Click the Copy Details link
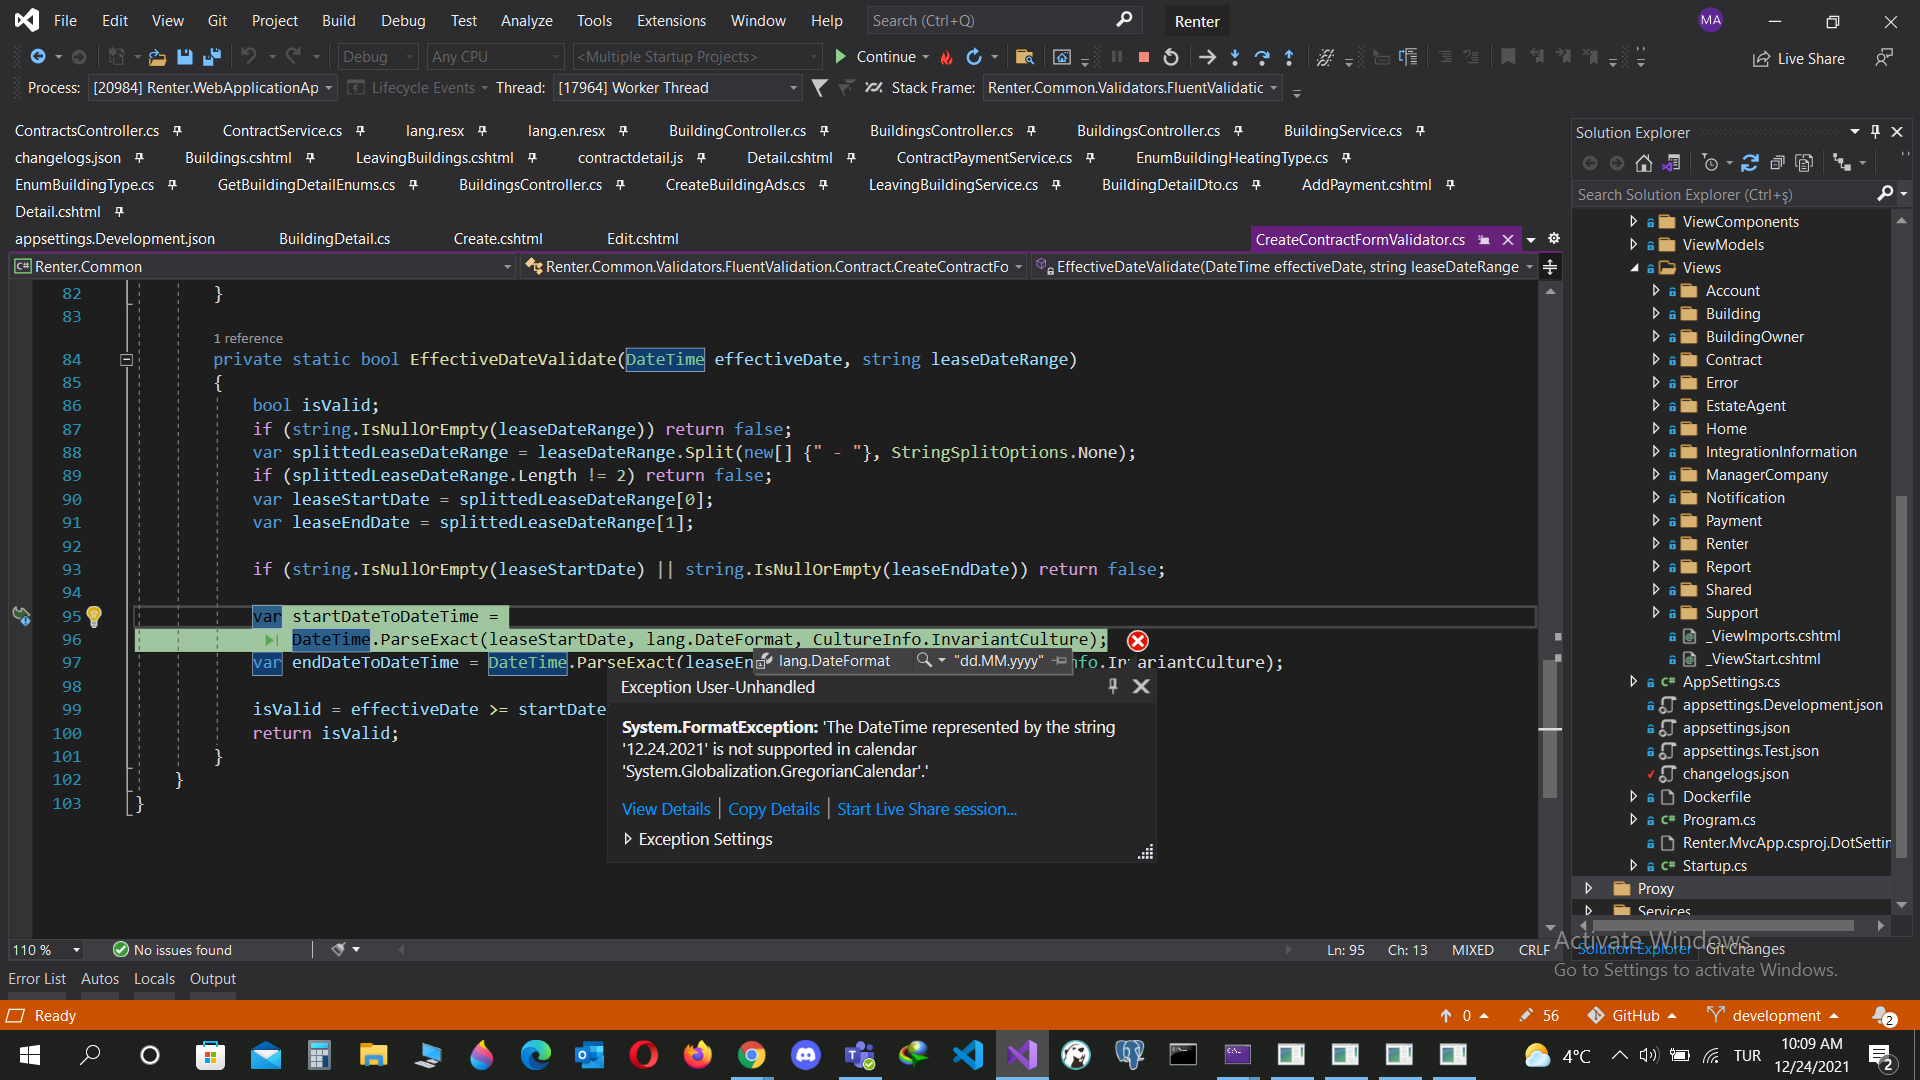Image resolution: width=1920 pixels, height=1080 pixels. coord(773,809)
